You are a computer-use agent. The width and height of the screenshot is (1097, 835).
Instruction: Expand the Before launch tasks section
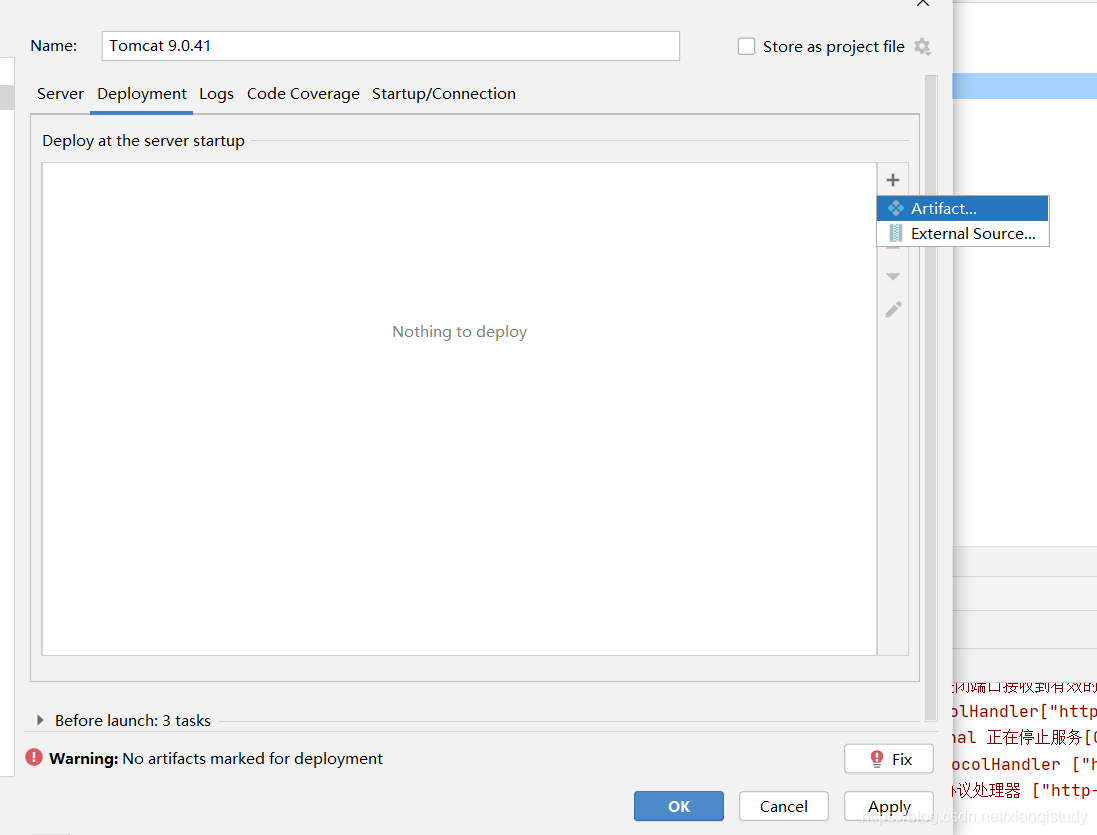click(40, 720)
